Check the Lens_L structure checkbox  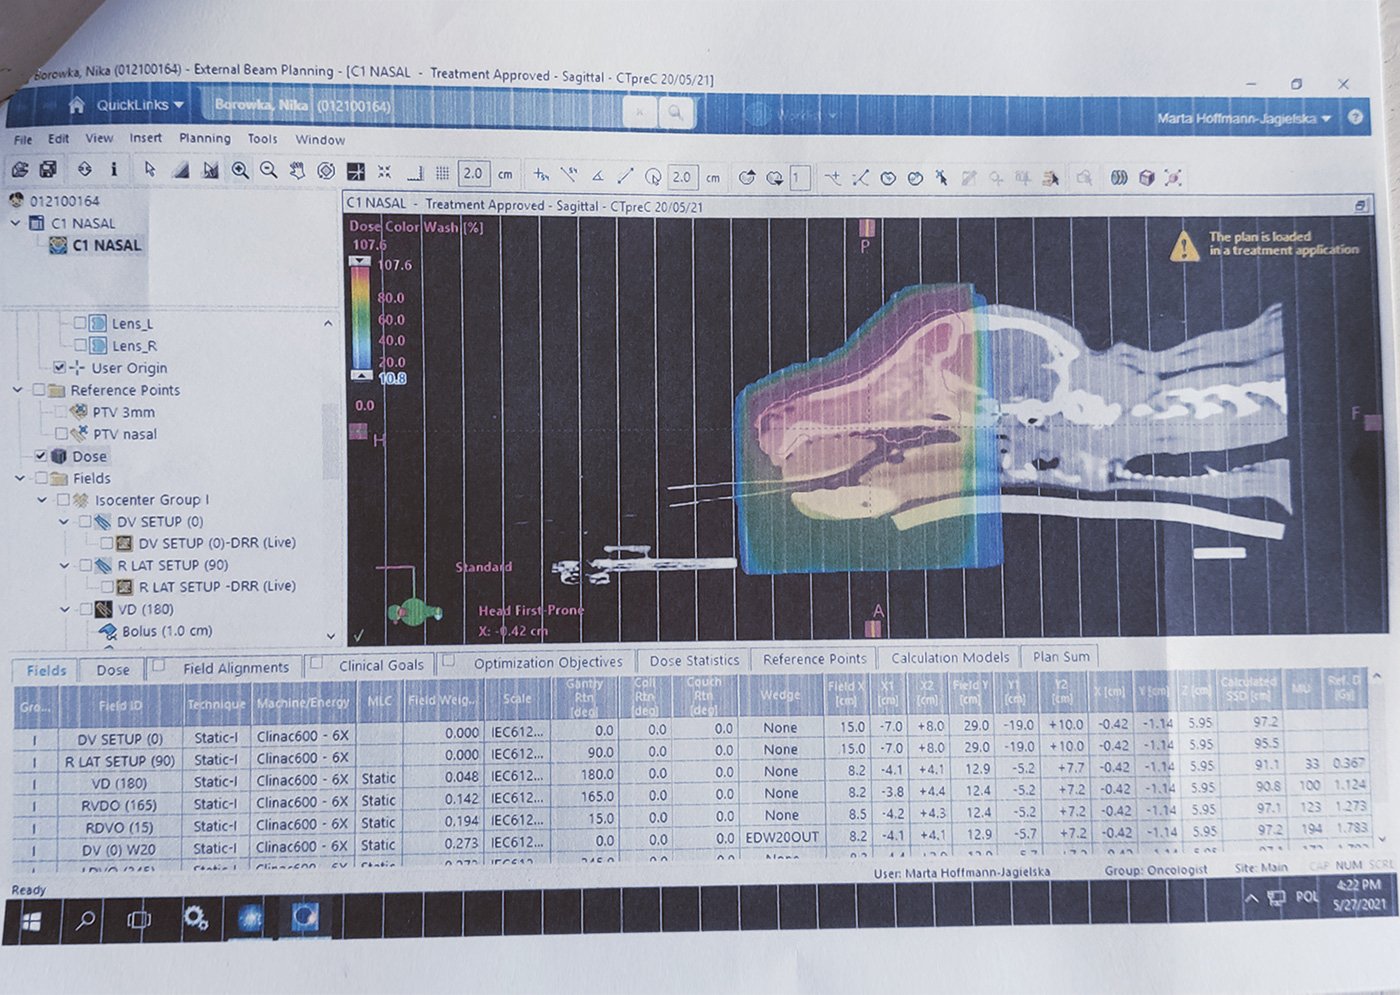(80, 323)
